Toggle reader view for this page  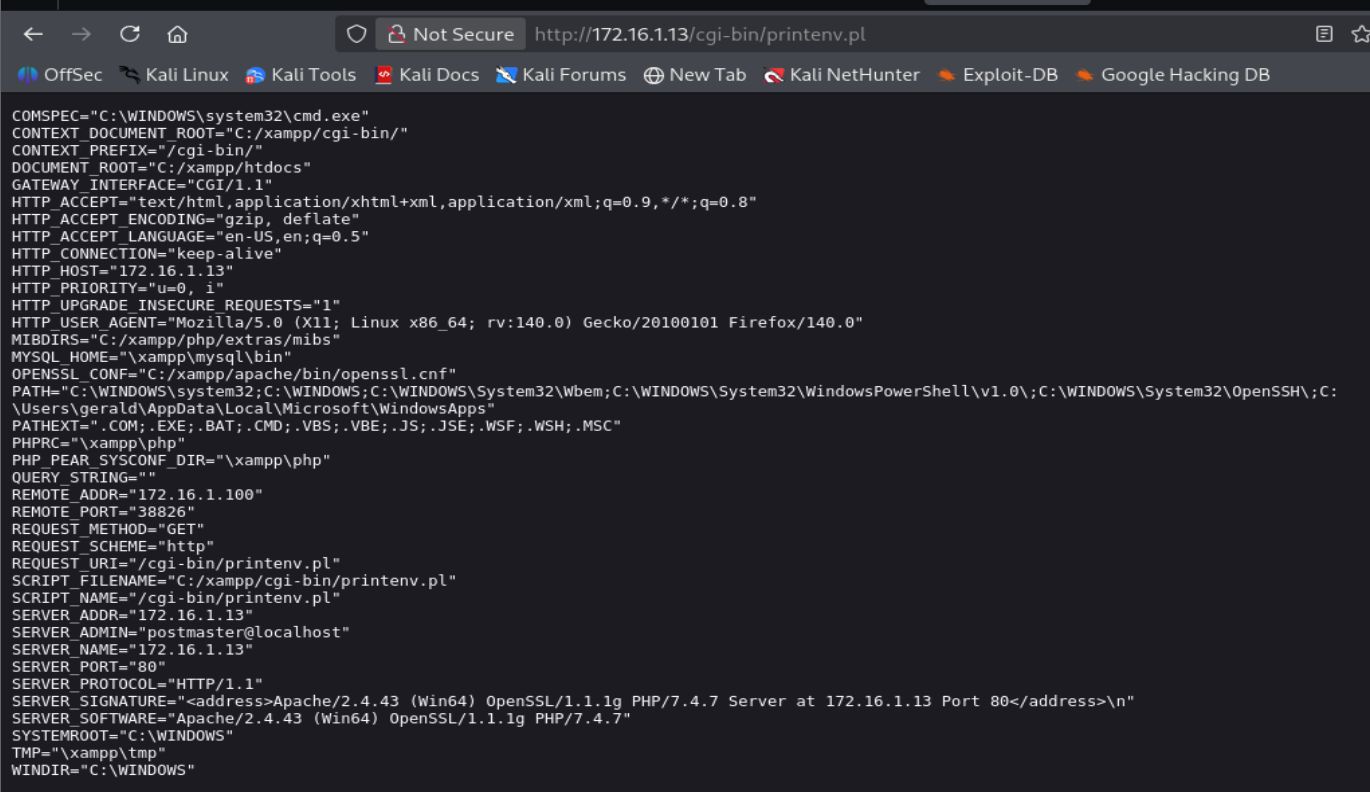coord(1324,34)
